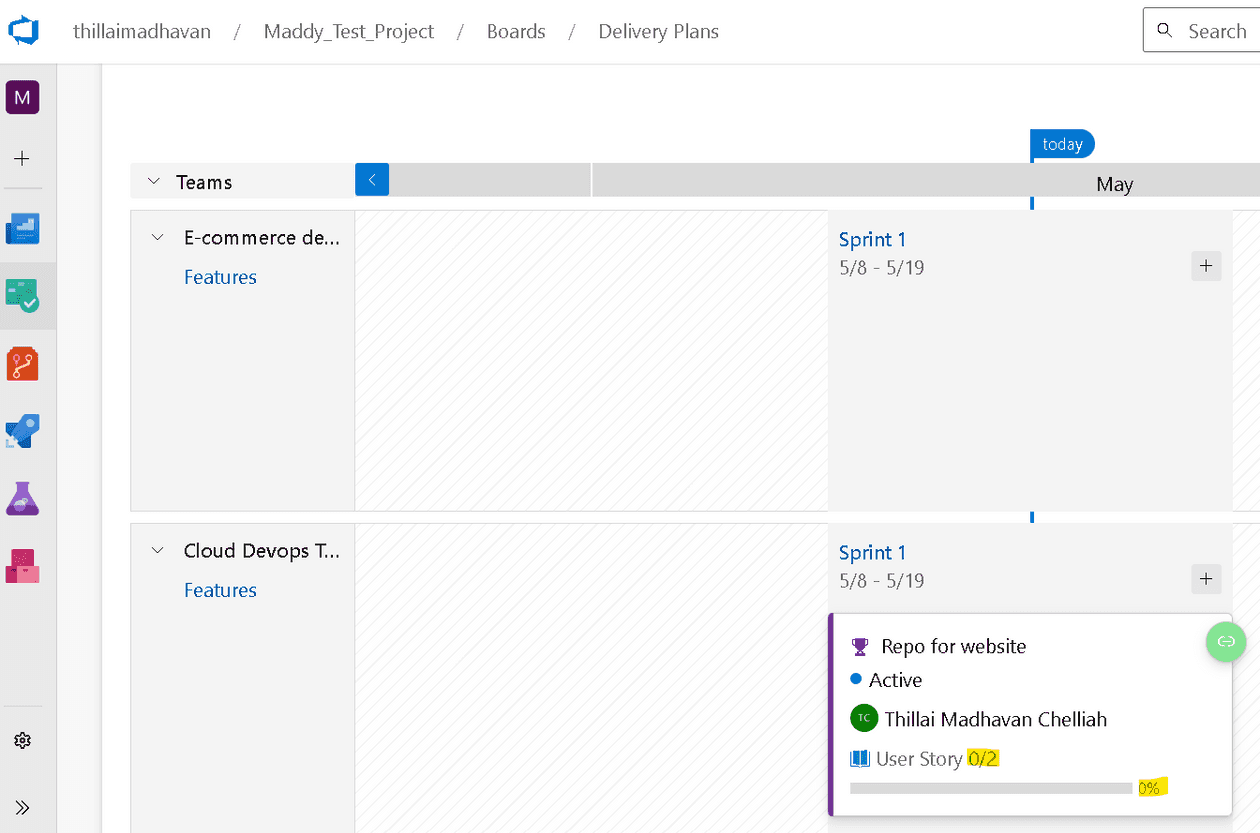Collapse the Cloud Devops team row
1260x833 pixels.
coord(158,551)
